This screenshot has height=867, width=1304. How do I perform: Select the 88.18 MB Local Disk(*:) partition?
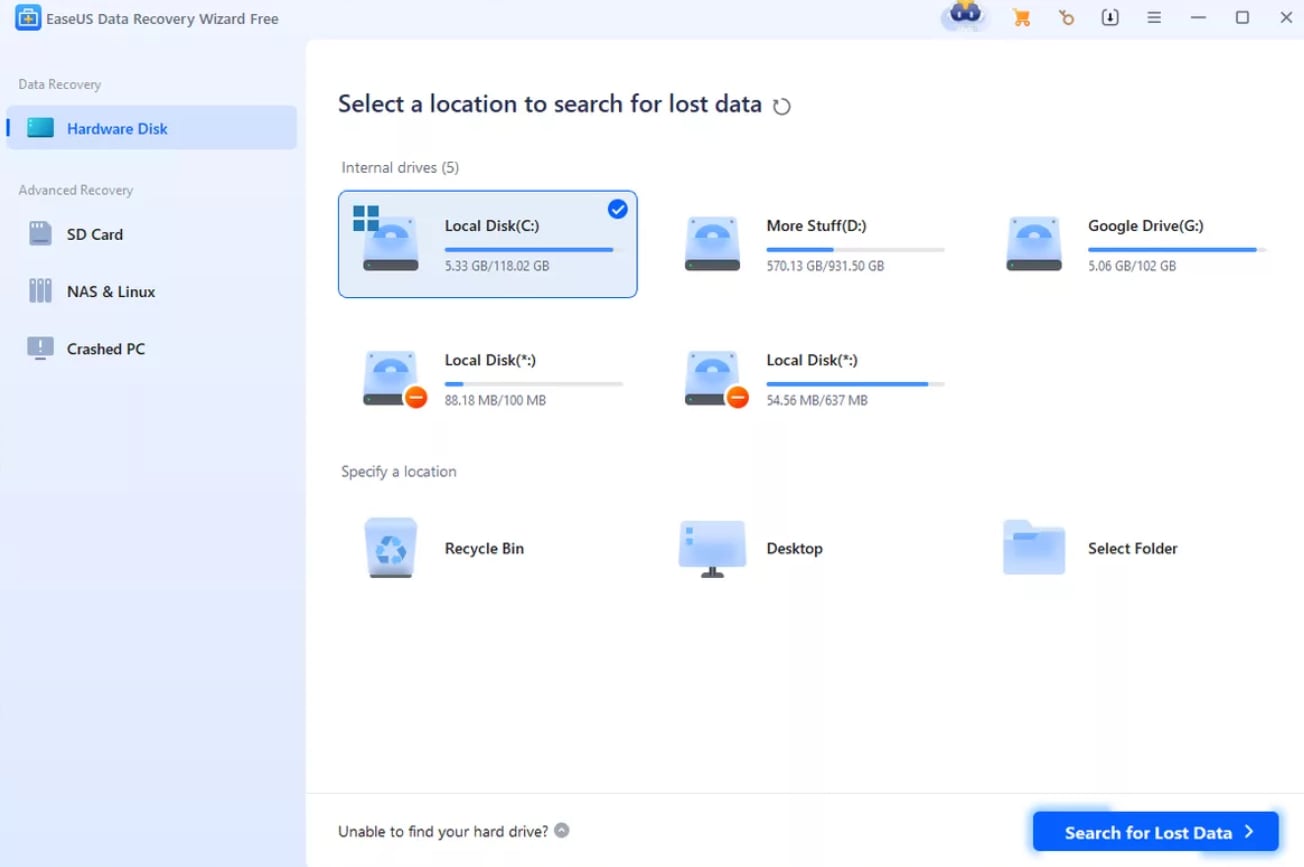tap(488, 378)
